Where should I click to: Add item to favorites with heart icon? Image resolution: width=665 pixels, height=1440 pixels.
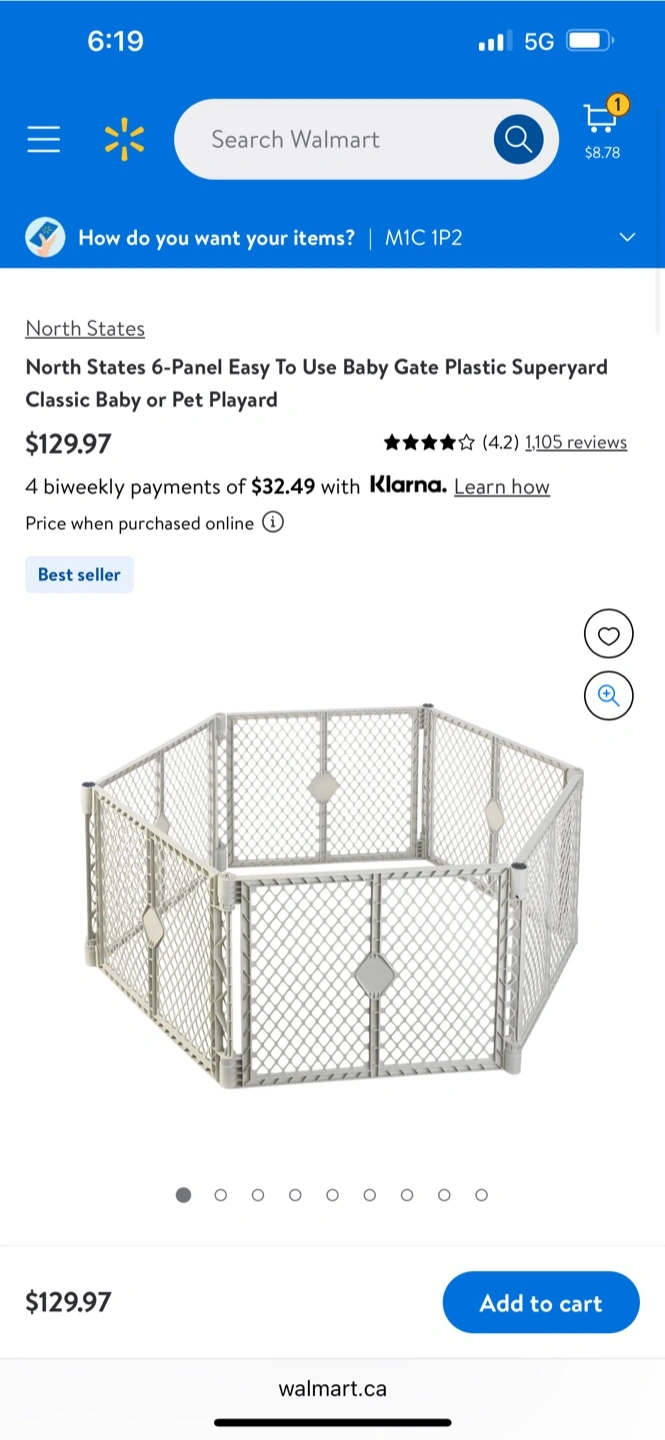click(x=609, y=634)
